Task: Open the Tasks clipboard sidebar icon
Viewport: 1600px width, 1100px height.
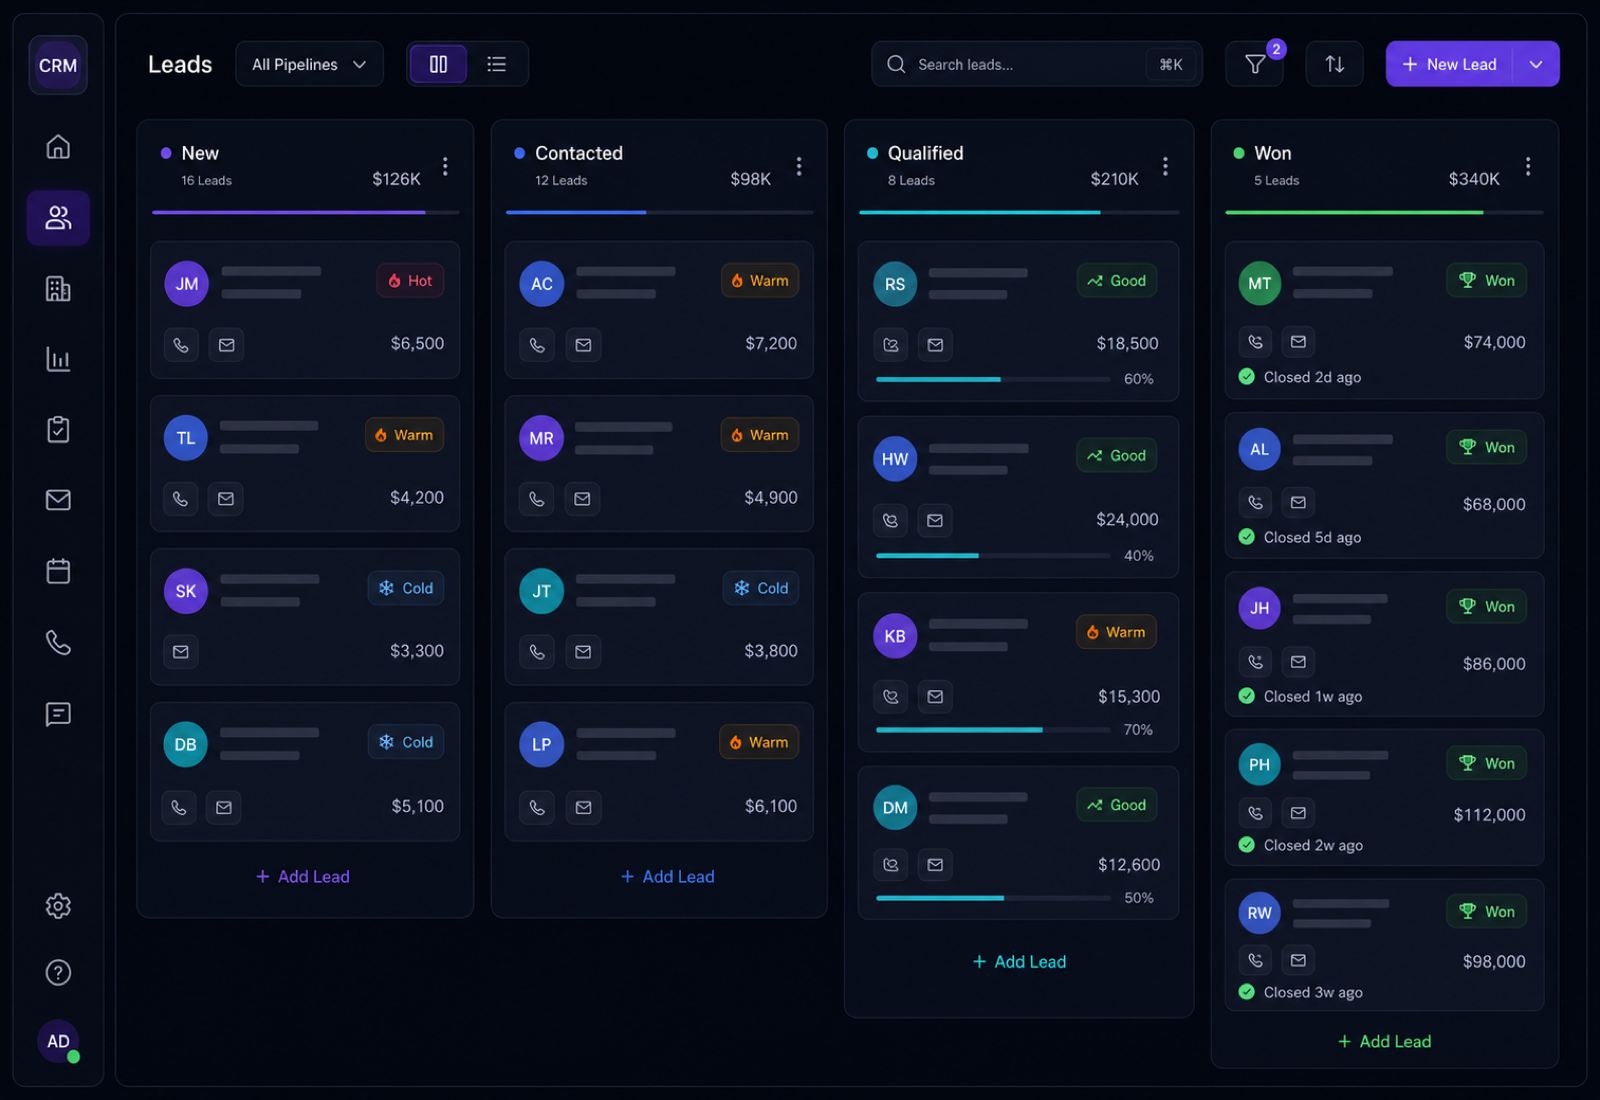Action: (58, 430)
